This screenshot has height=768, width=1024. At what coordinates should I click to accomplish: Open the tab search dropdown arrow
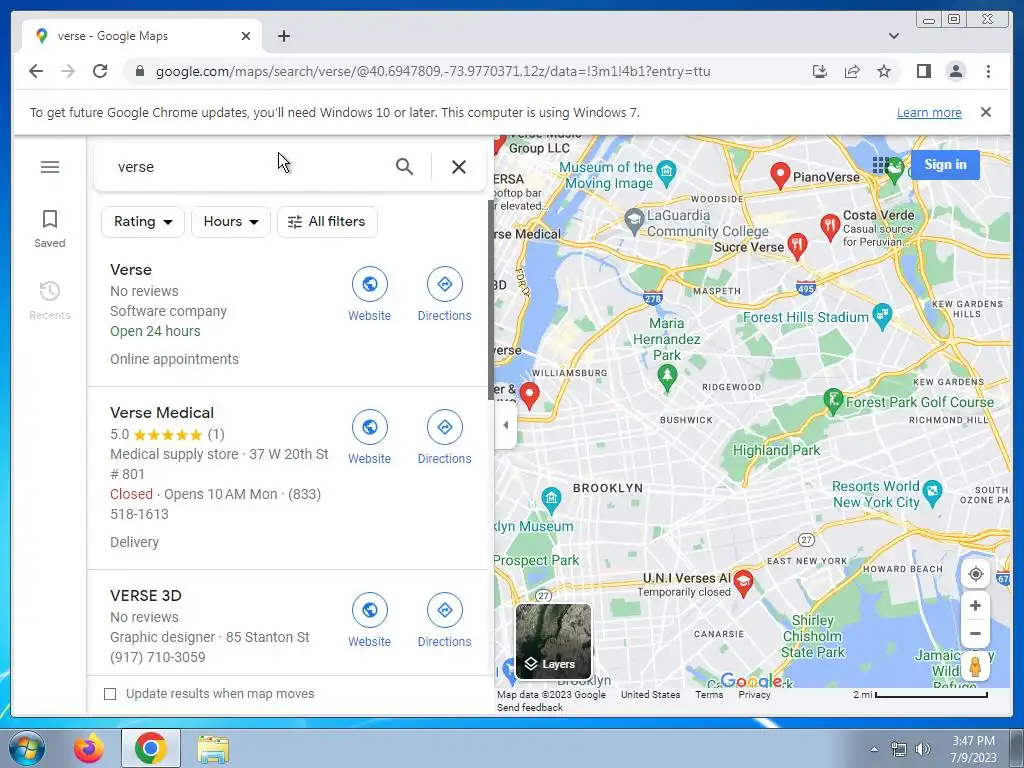[893, 36]
